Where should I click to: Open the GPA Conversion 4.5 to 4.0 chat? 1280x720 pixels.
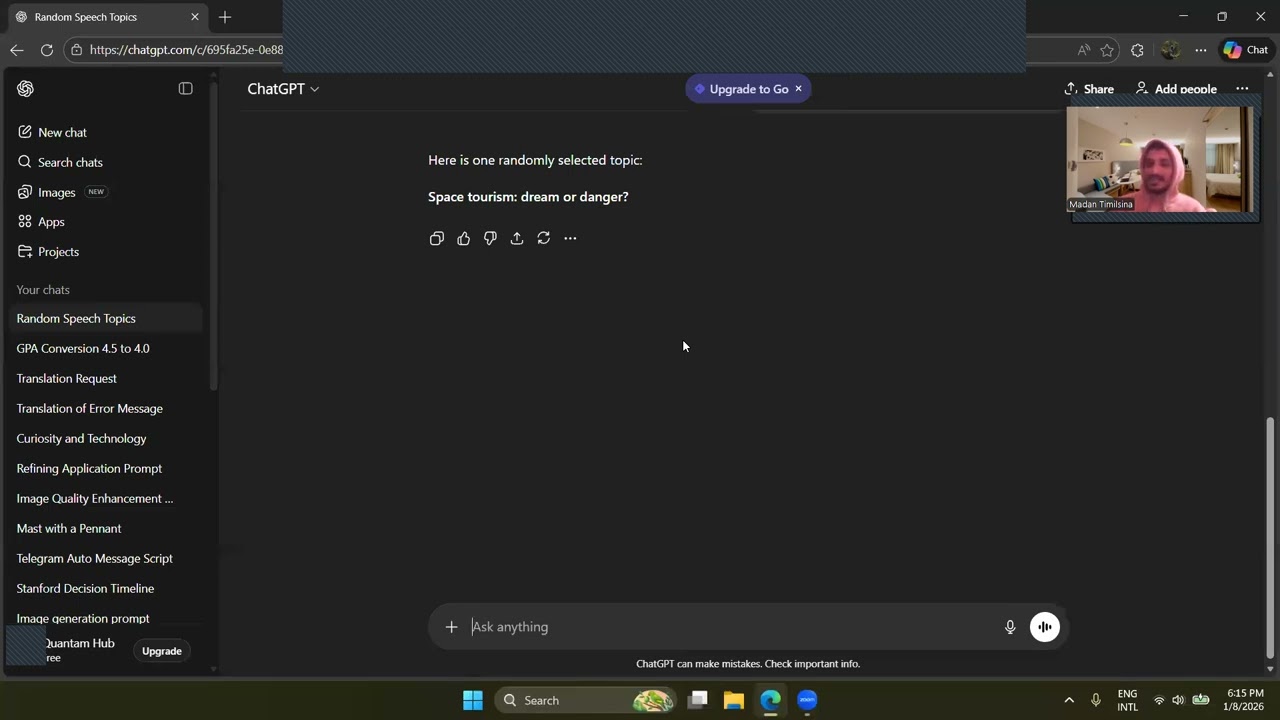click(x=83, y=348)
